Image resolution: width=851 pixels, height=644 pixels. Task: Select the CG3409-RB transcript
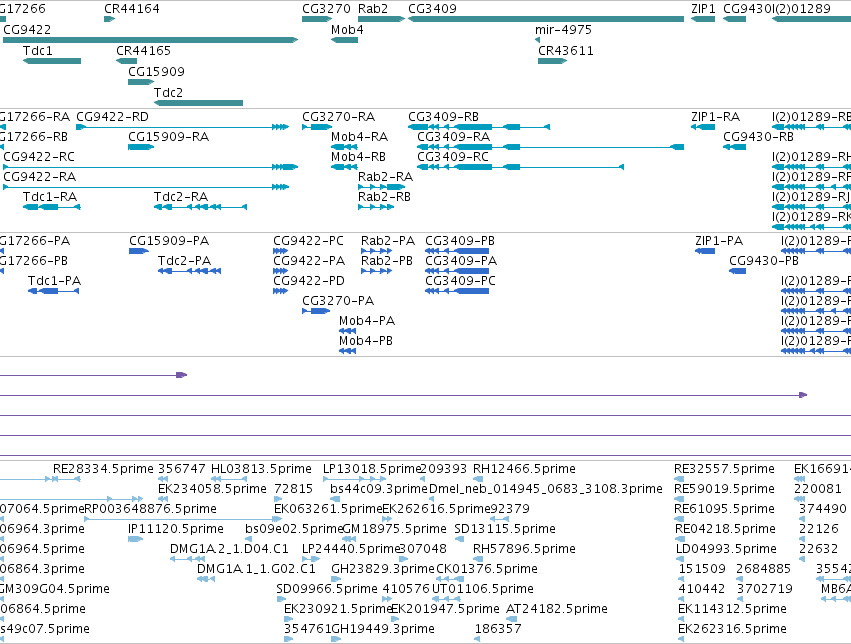tap(479, 127)
